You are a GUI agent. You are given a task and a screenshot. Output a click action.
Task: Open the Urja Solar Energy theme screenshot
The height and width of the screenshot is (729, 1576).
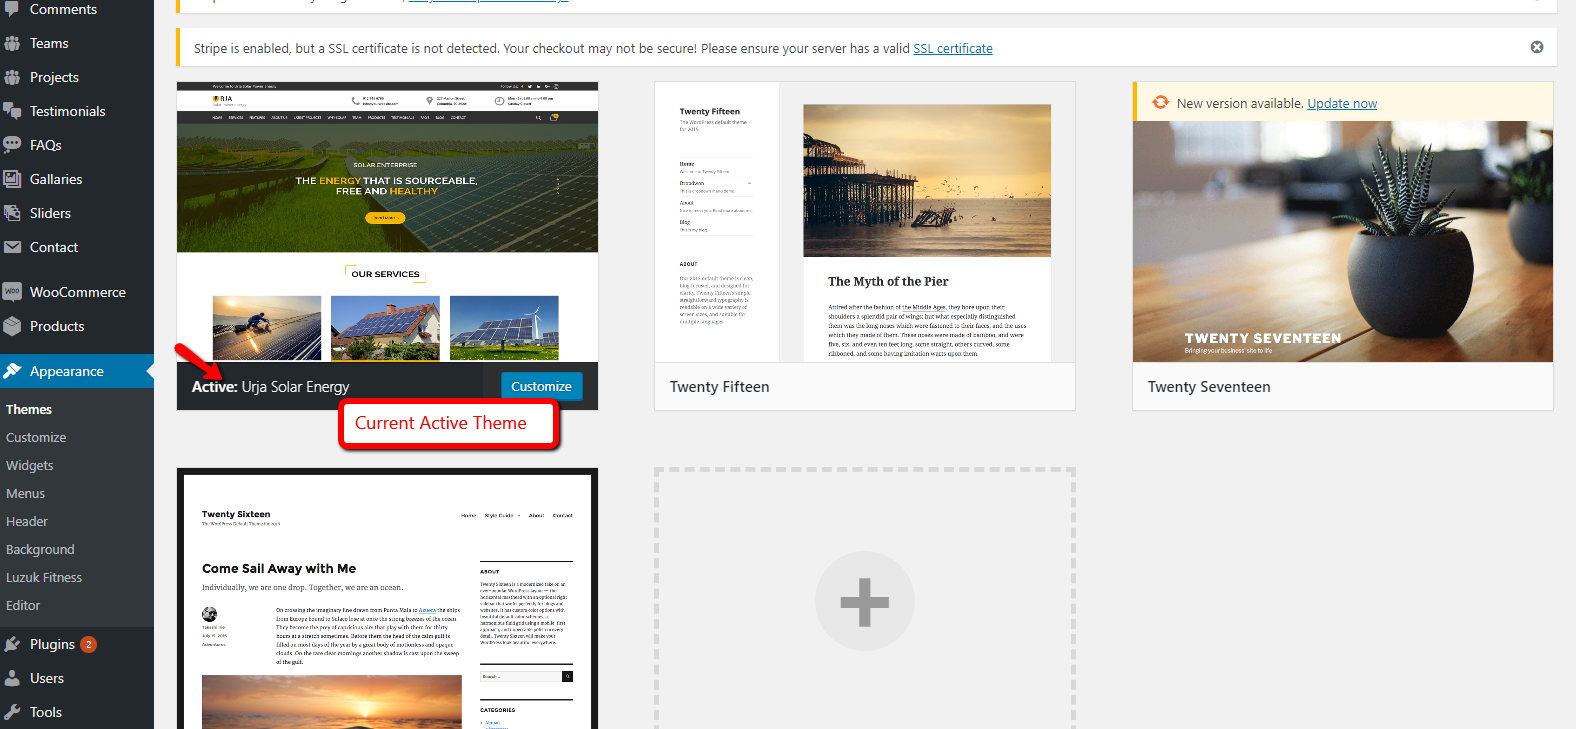(387, 222)
